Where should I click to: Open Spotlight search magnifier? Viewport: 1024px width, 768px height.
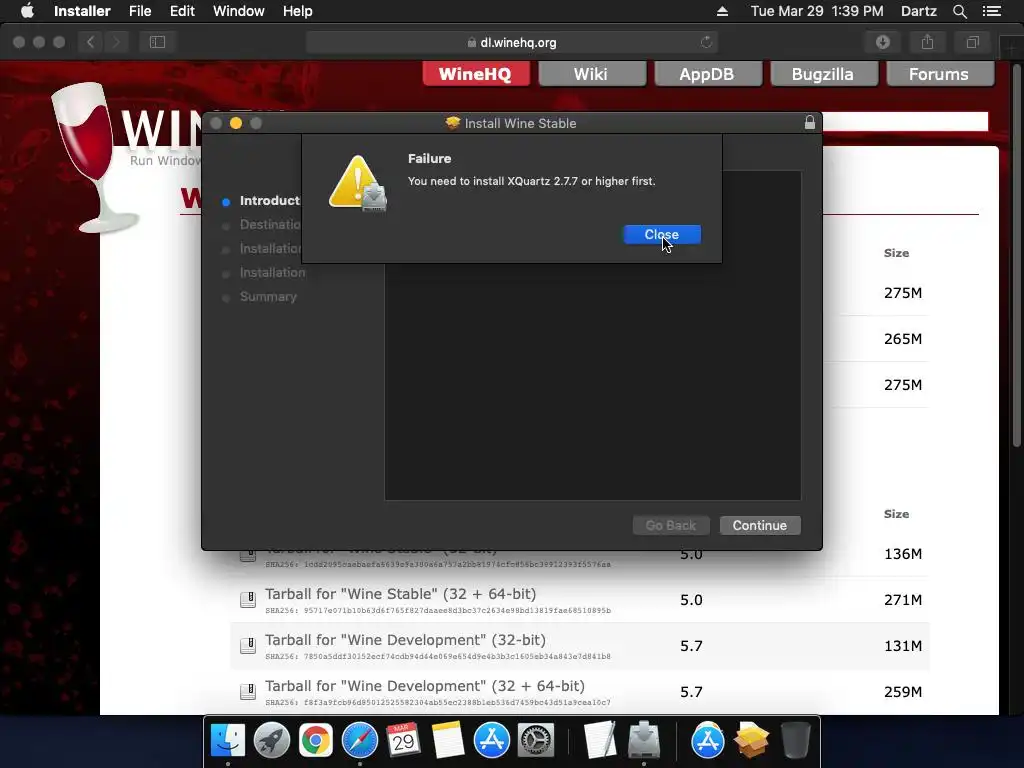click(x=959, y=11)
